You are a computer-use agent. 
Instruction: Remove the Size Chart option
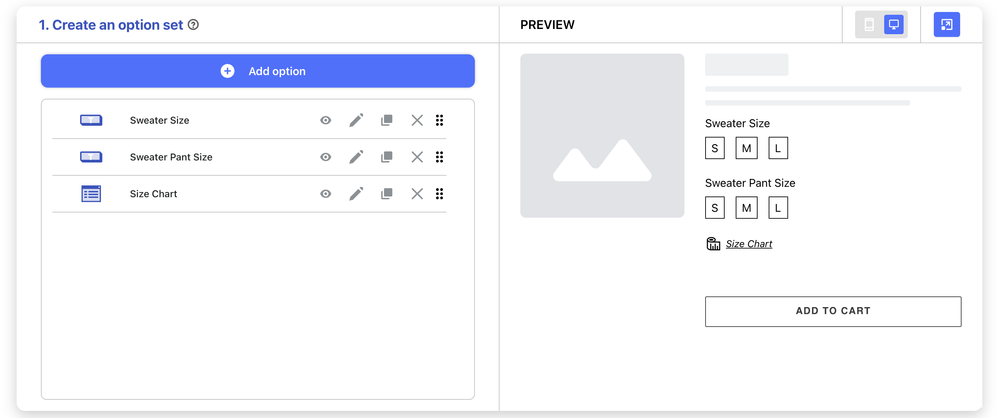(x=417, y=194)
